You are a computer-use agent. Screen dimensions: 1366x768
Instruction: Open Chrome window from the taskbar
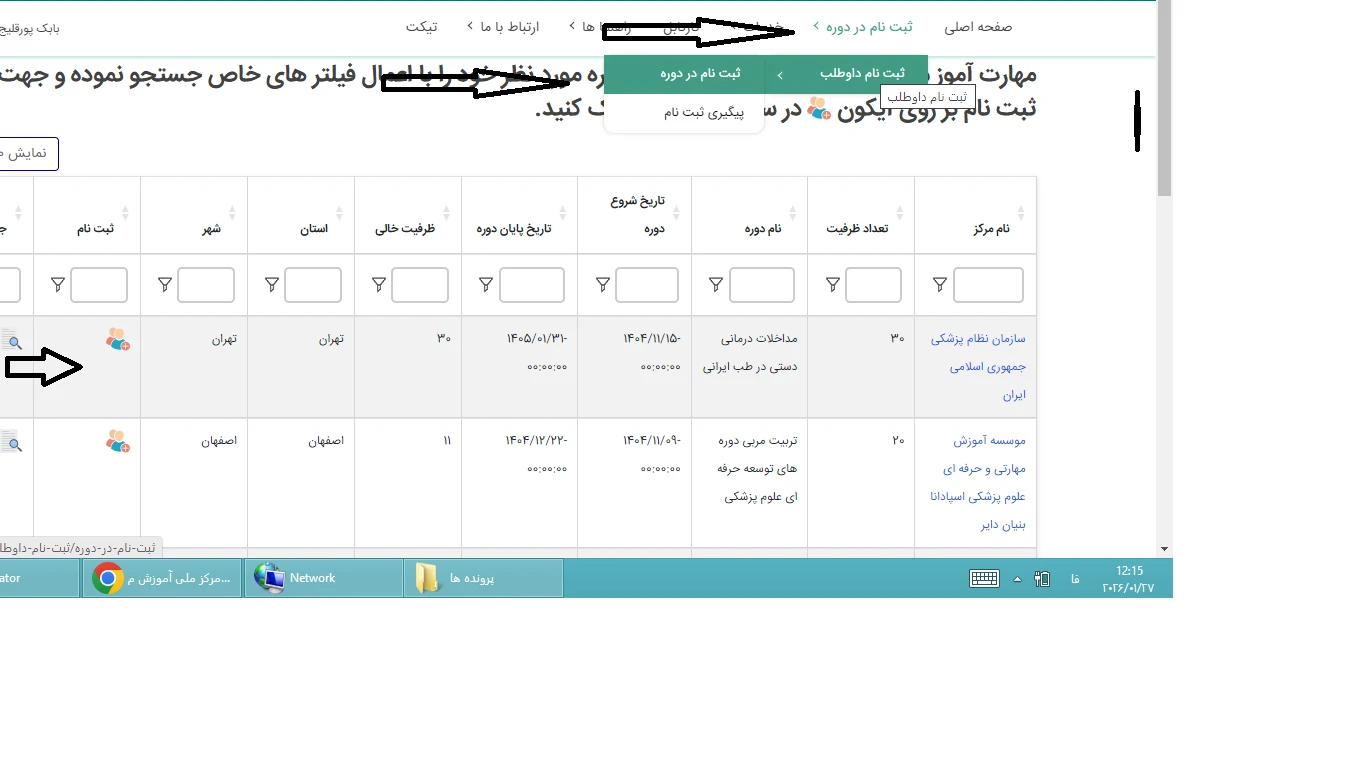click(162, 578)
